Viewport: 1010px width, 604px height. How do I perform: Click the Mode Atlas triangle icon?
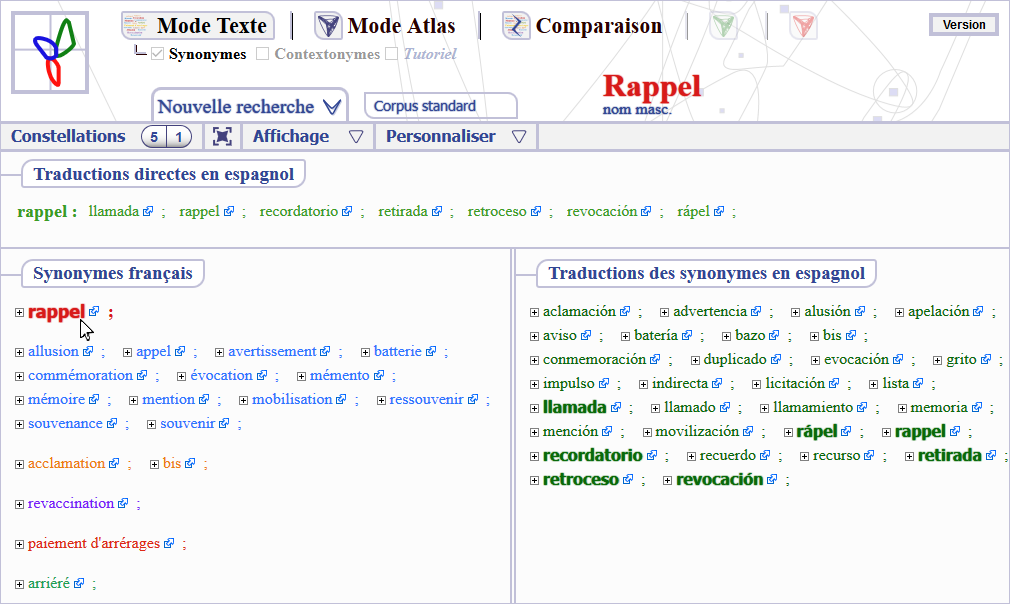click(x=328, y=26)
